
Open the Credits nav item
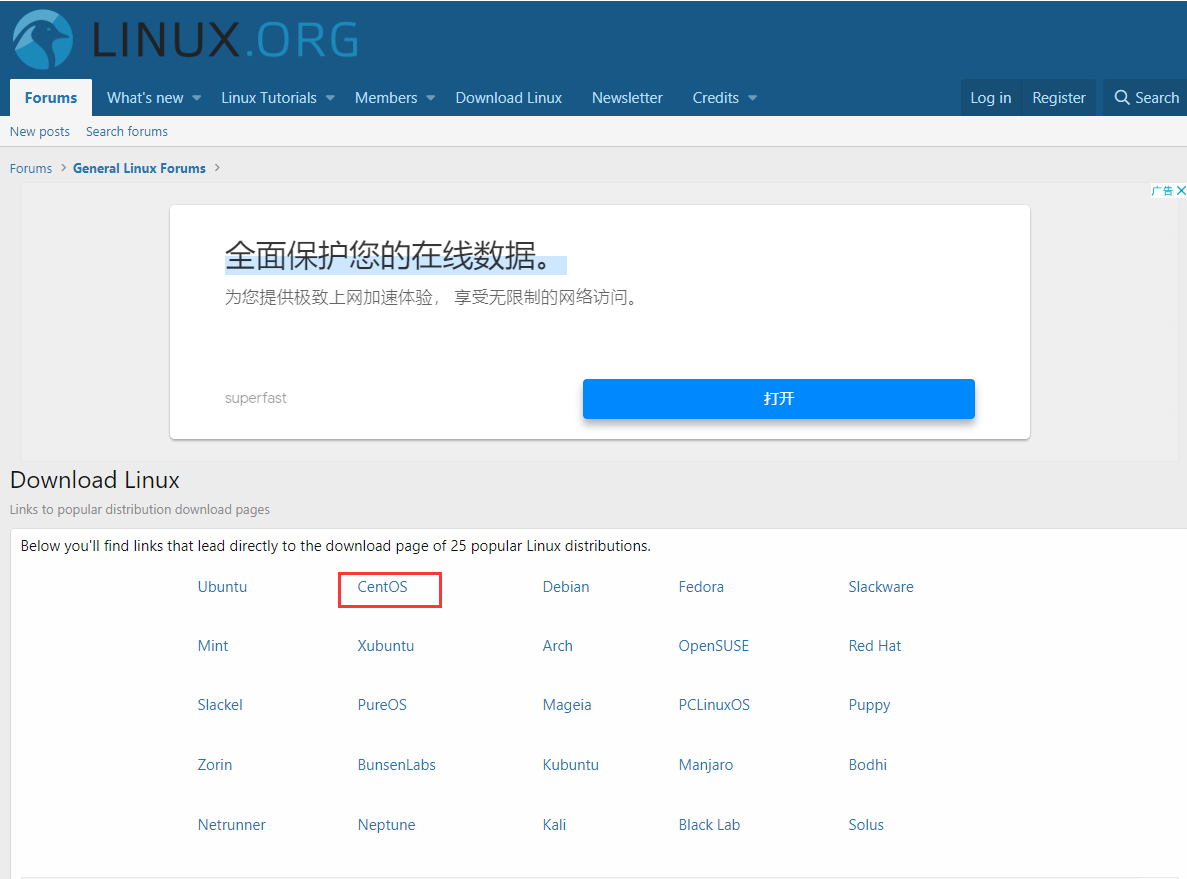click(715, 98)
